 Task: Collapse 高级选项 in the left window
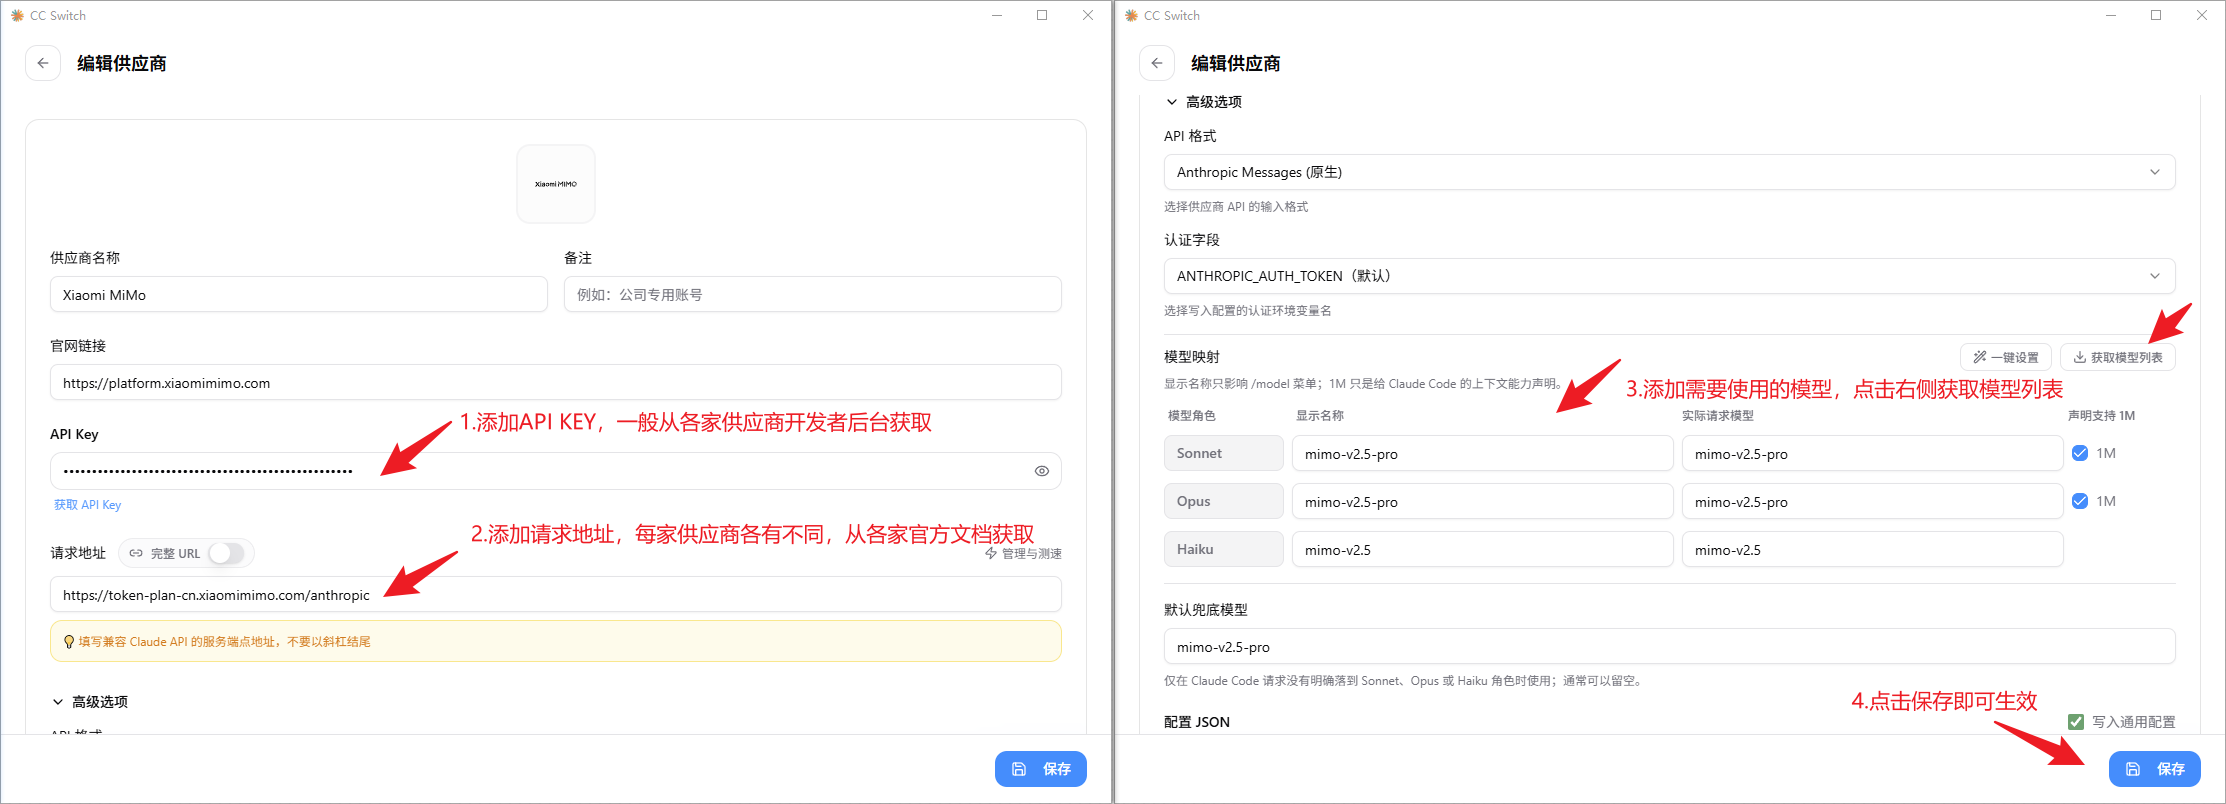[90, 702]
